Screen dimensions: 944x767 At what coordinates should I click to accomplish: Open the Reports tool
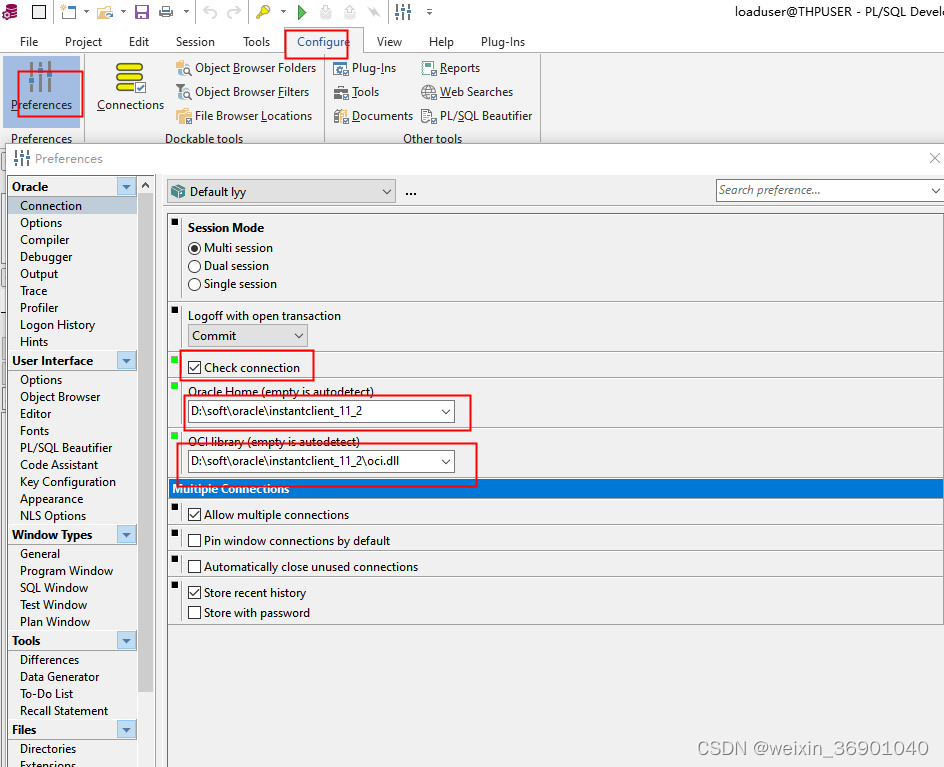click(450, 68)
